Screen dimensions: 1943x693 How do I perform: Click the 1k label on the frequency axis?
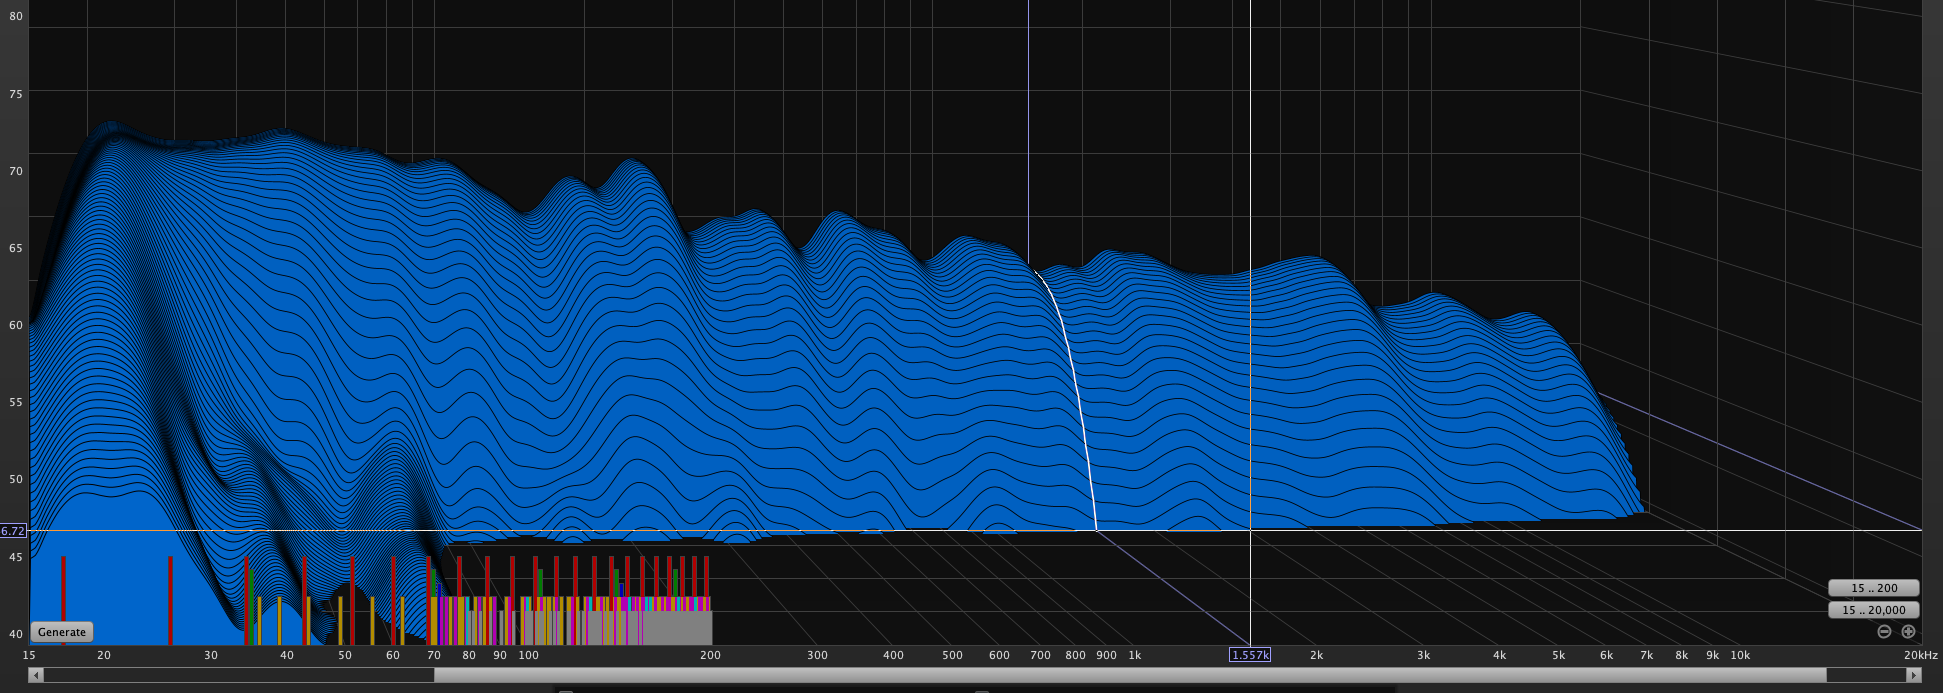coord(1135,656)
